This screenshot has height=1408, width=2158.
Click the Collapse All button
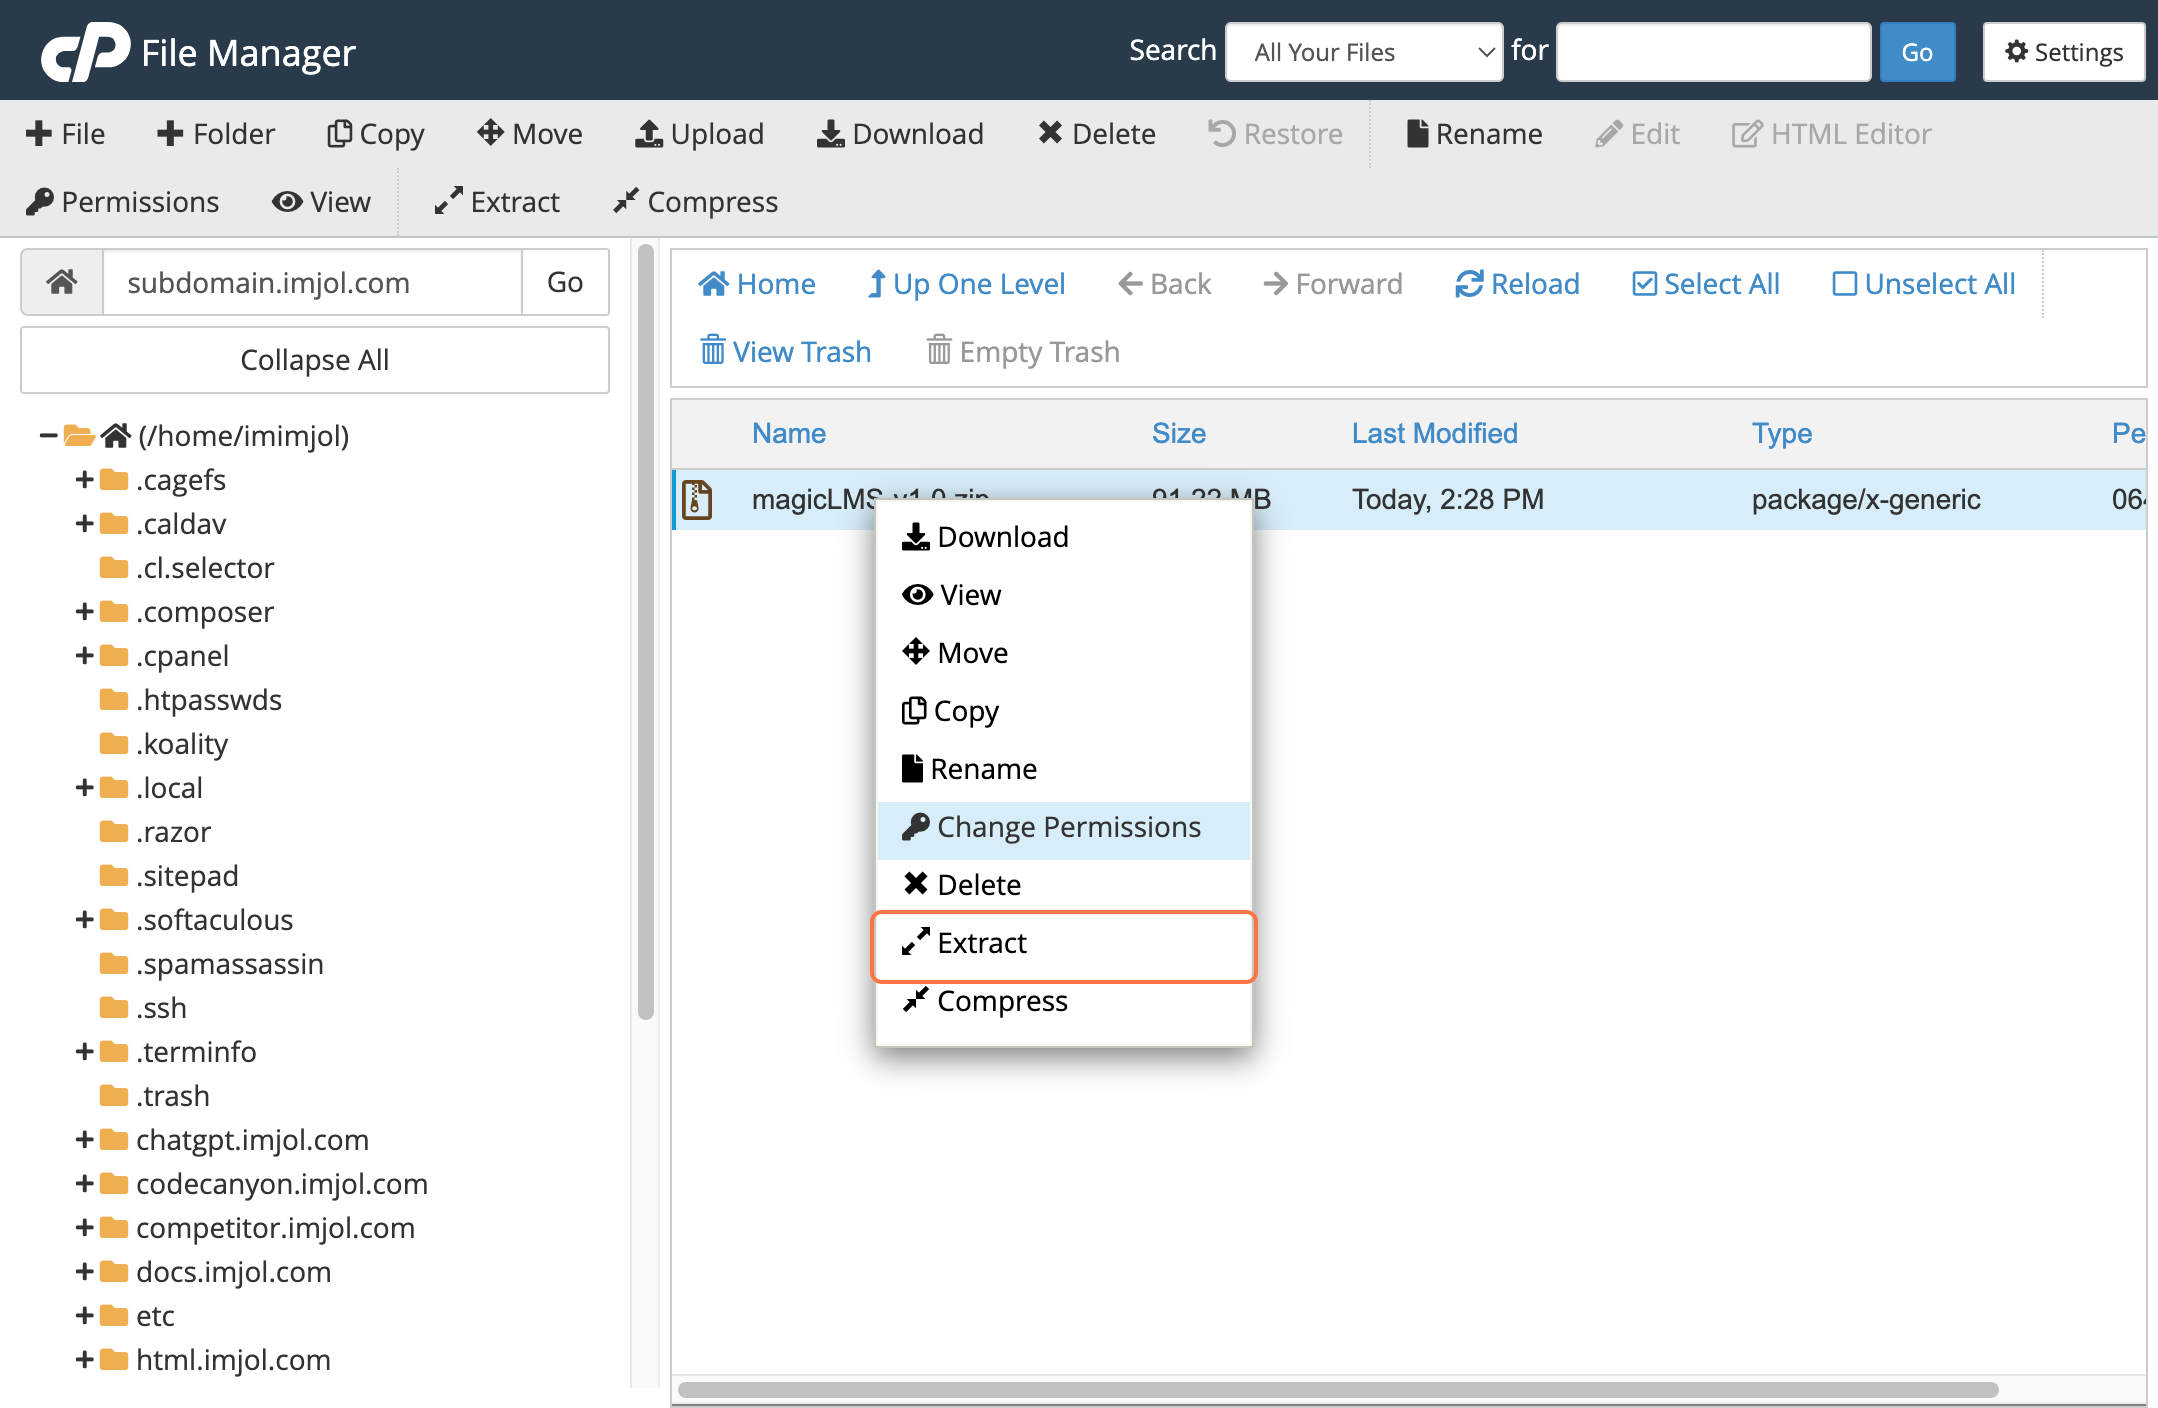[315, 360]
